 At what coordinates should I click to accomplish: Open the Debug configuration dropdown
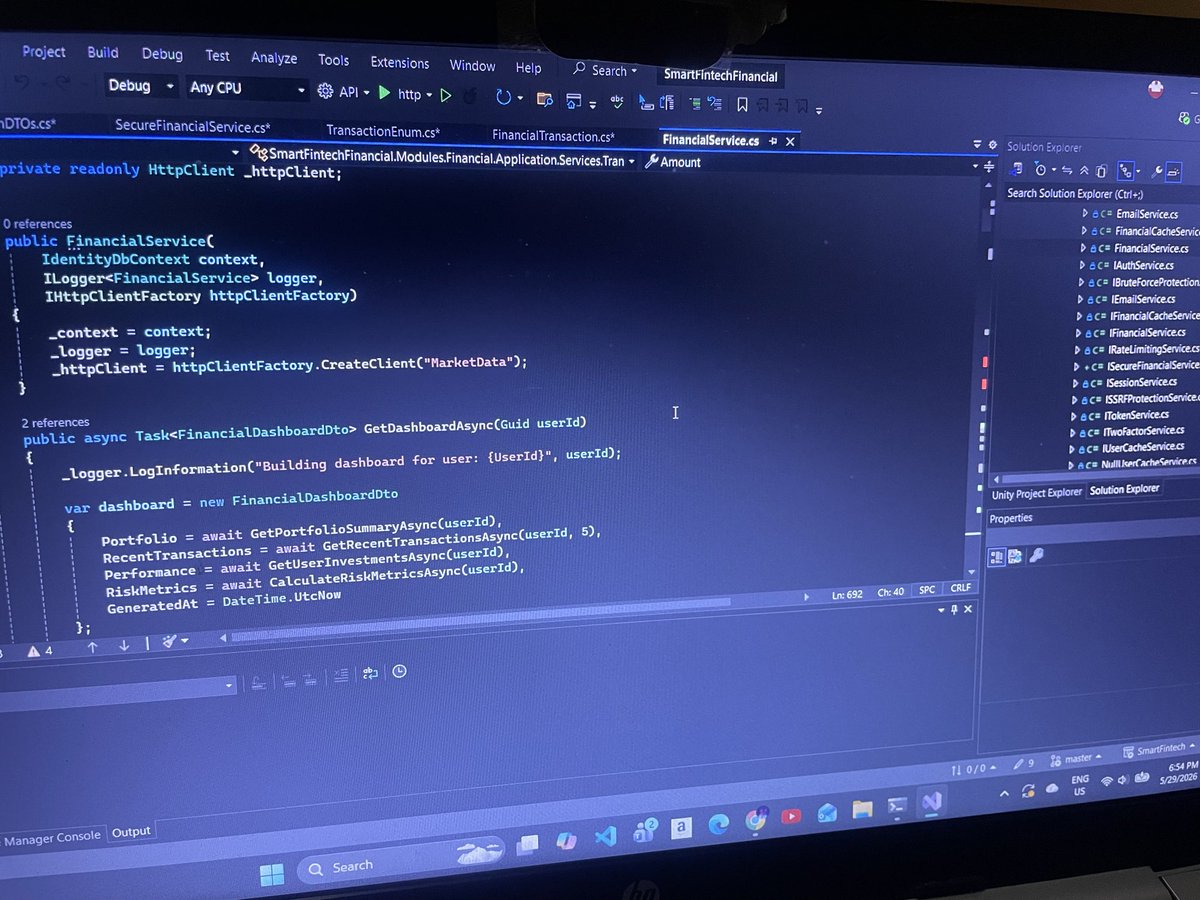coord(141,86)
